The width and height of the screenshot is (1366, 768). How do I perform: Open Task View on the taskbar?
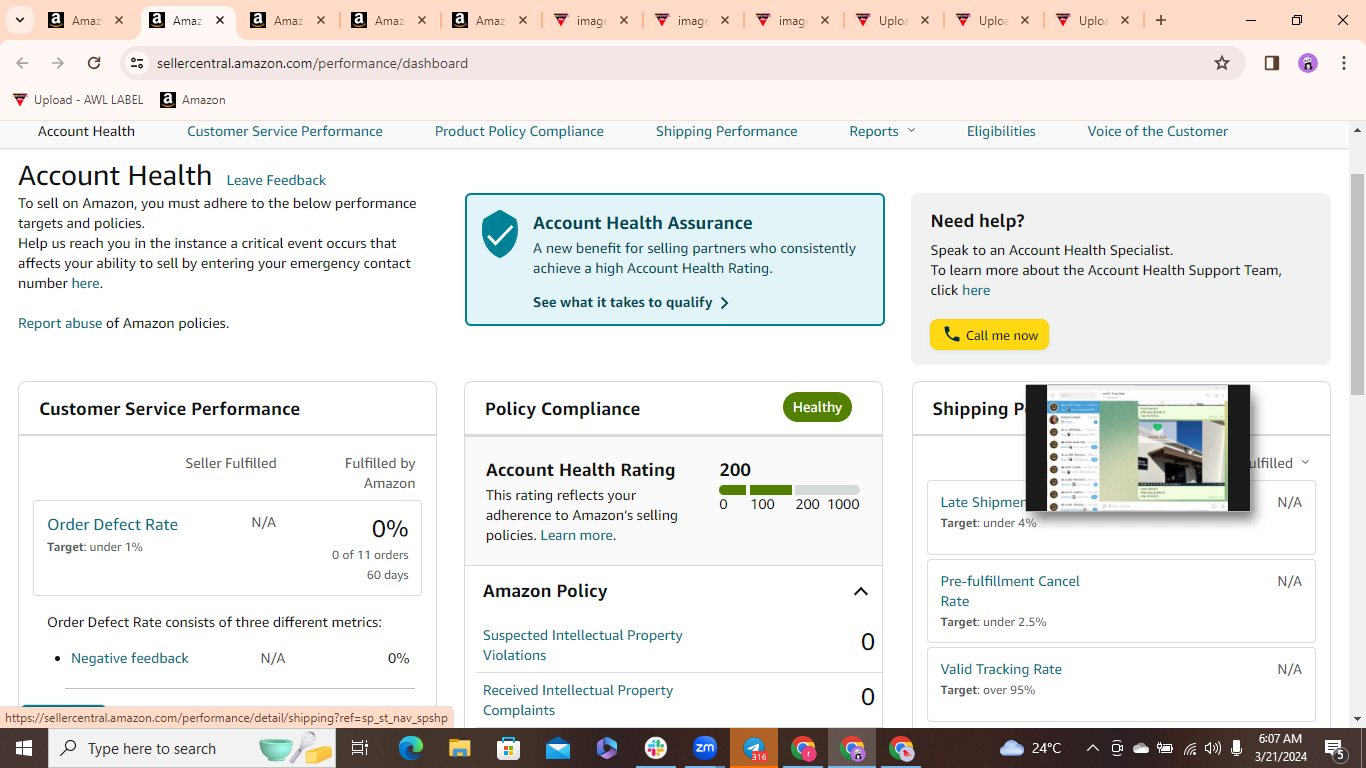point(360,748)
